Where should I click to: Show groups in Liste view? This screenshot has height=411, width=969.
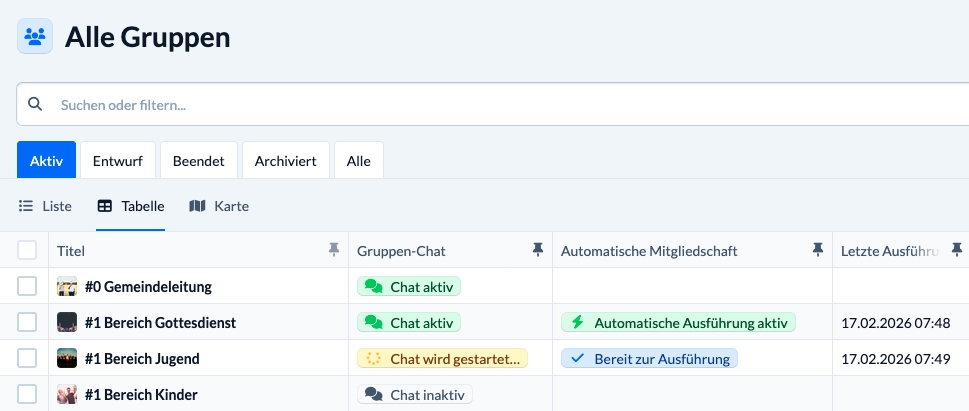tap(46, 206)
